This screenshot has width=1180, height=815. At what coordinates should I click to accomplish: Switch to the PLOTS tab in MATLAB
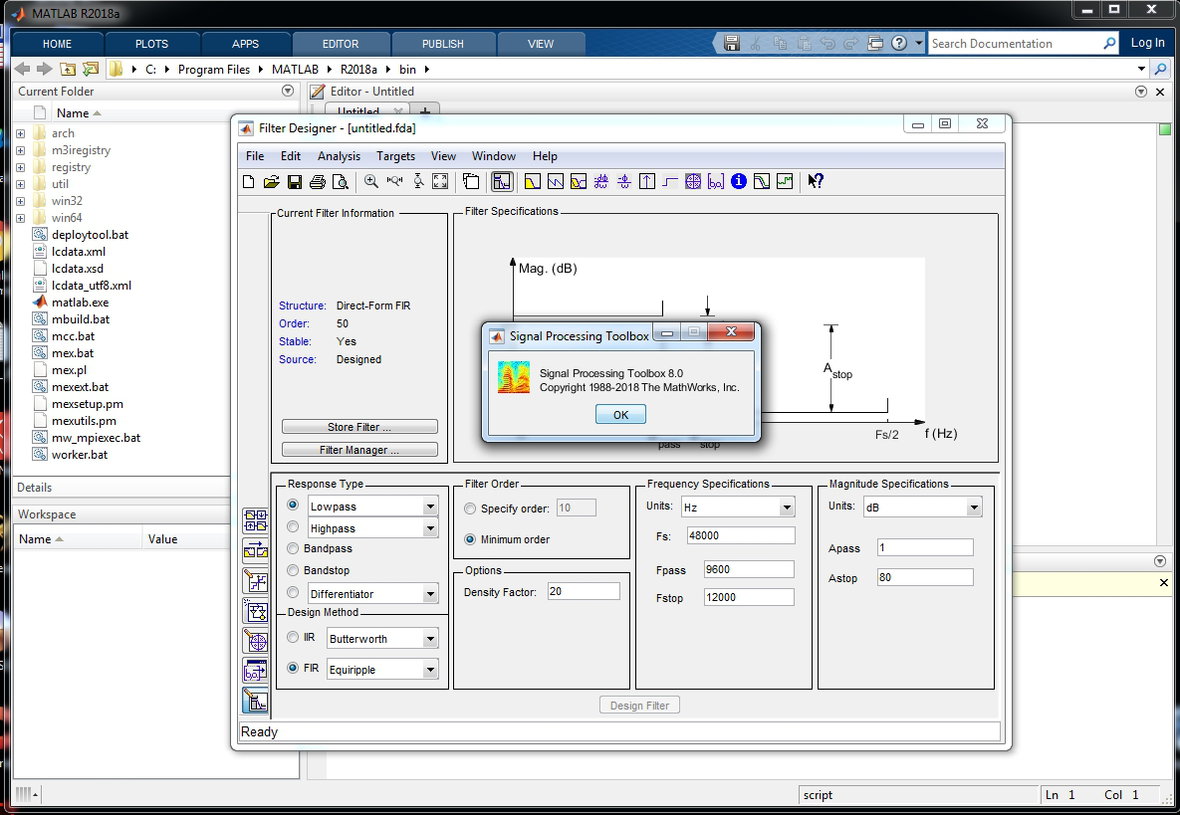click(x=152, y=44)
